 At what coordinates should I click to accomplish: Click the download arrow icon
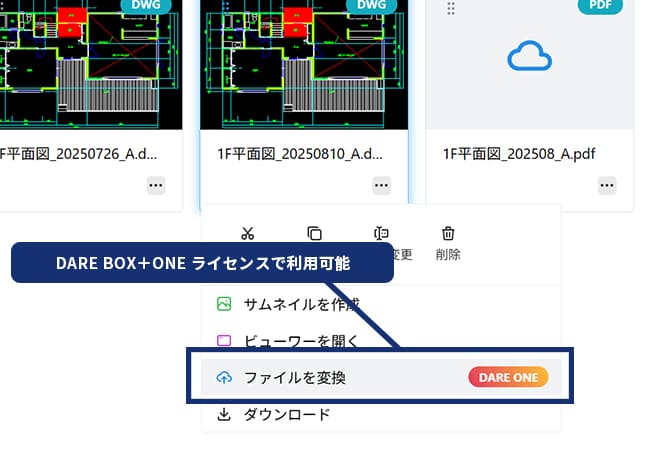(x=224, y=414)
